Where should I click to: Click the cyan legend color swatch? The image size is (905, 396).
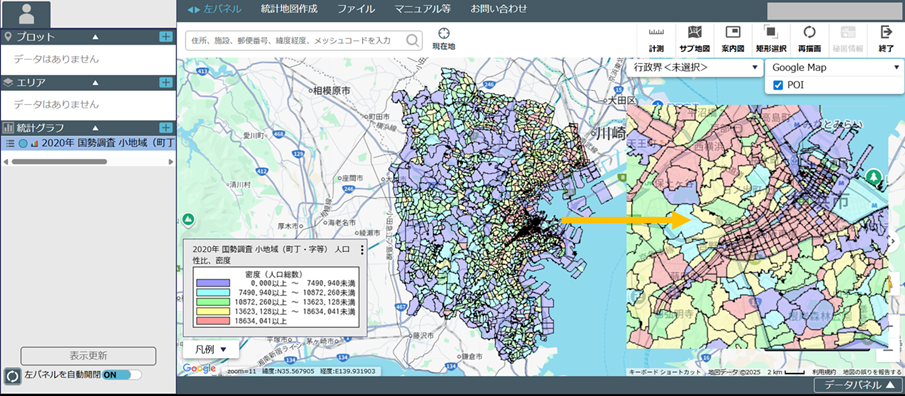point(212,293)
